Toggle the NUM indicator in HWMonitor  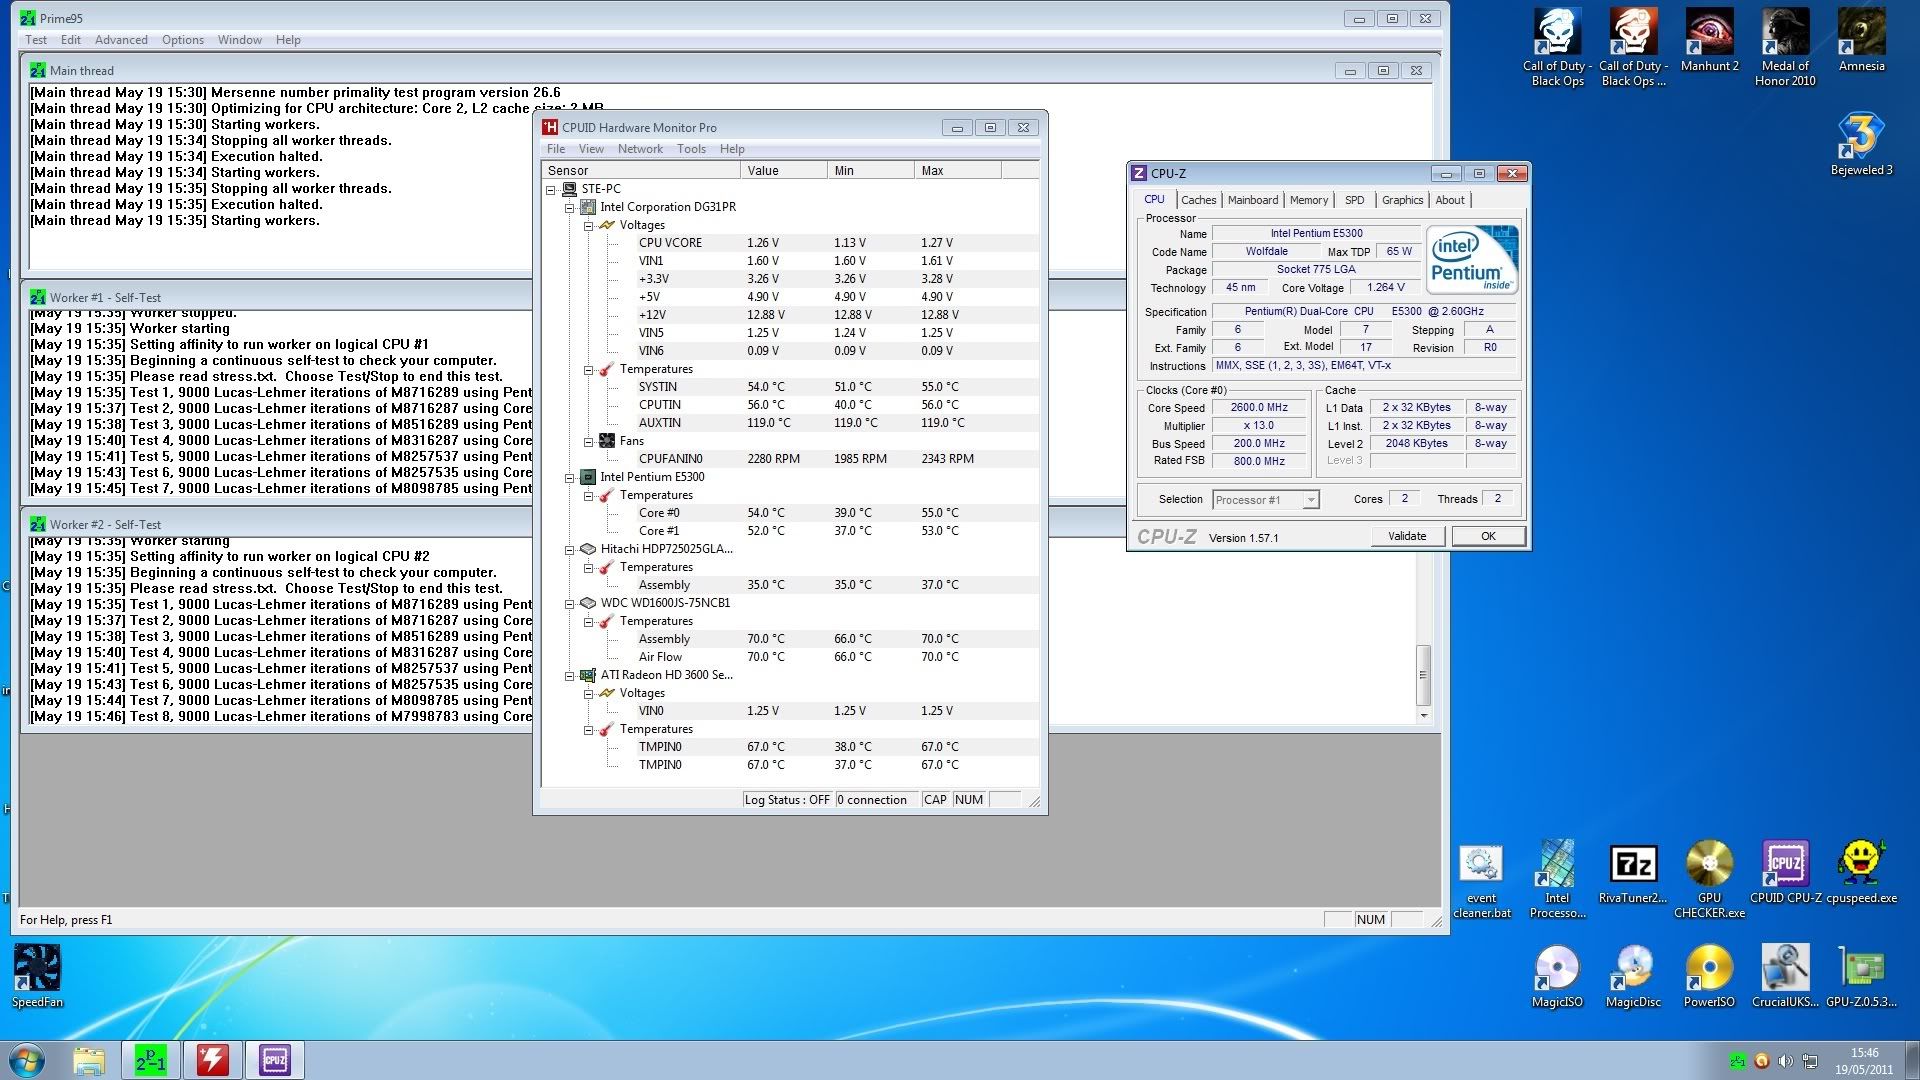968,799
